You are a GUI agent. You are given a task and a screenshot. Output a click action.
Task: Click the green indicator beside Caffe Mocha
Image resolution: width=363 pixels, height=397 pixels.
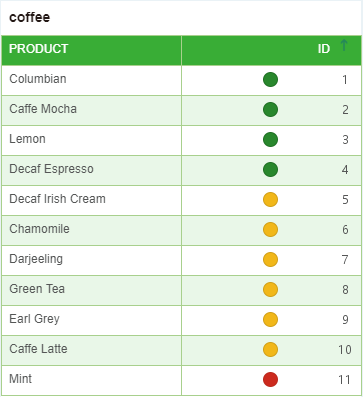tap(270, 110)
